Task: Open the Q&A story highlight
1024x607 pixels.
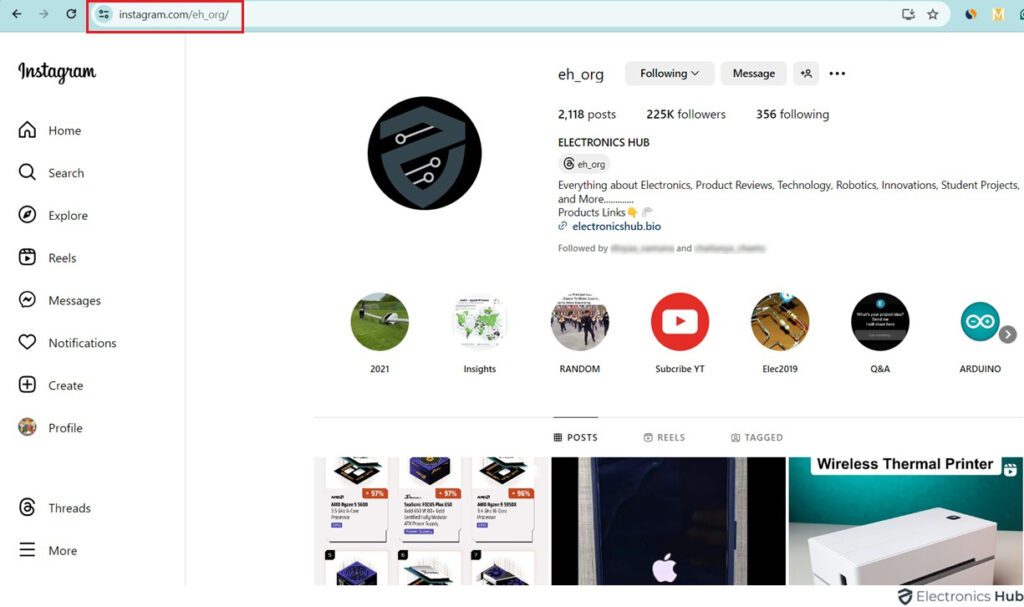Action: point(880,321)
